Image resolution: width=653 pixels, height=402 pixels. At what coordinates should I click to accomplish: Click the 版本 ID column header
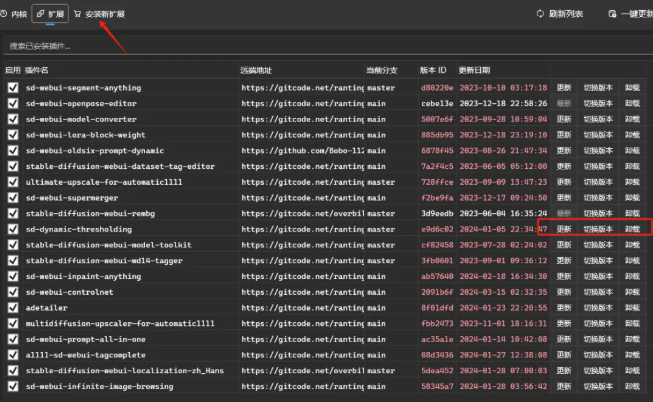pyautogui.click(x=433, y=70)
